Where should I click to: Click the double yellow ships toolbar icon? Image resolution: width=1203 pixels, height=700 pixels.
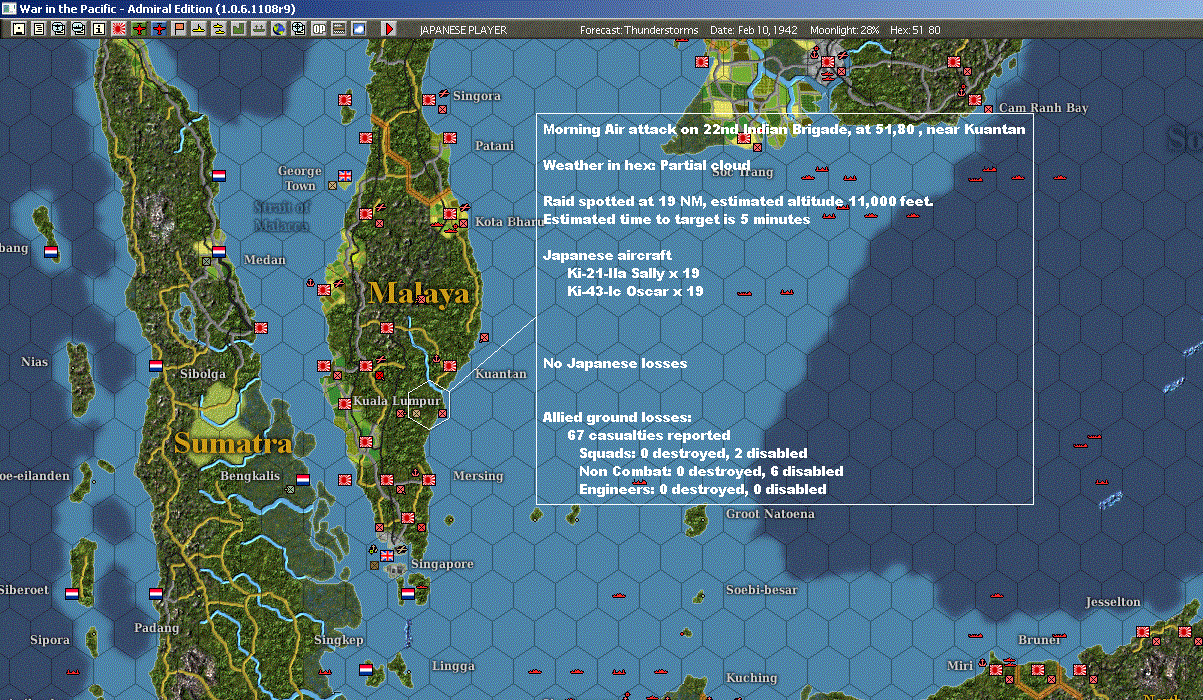pyautogui.click(x=219, y=29)
